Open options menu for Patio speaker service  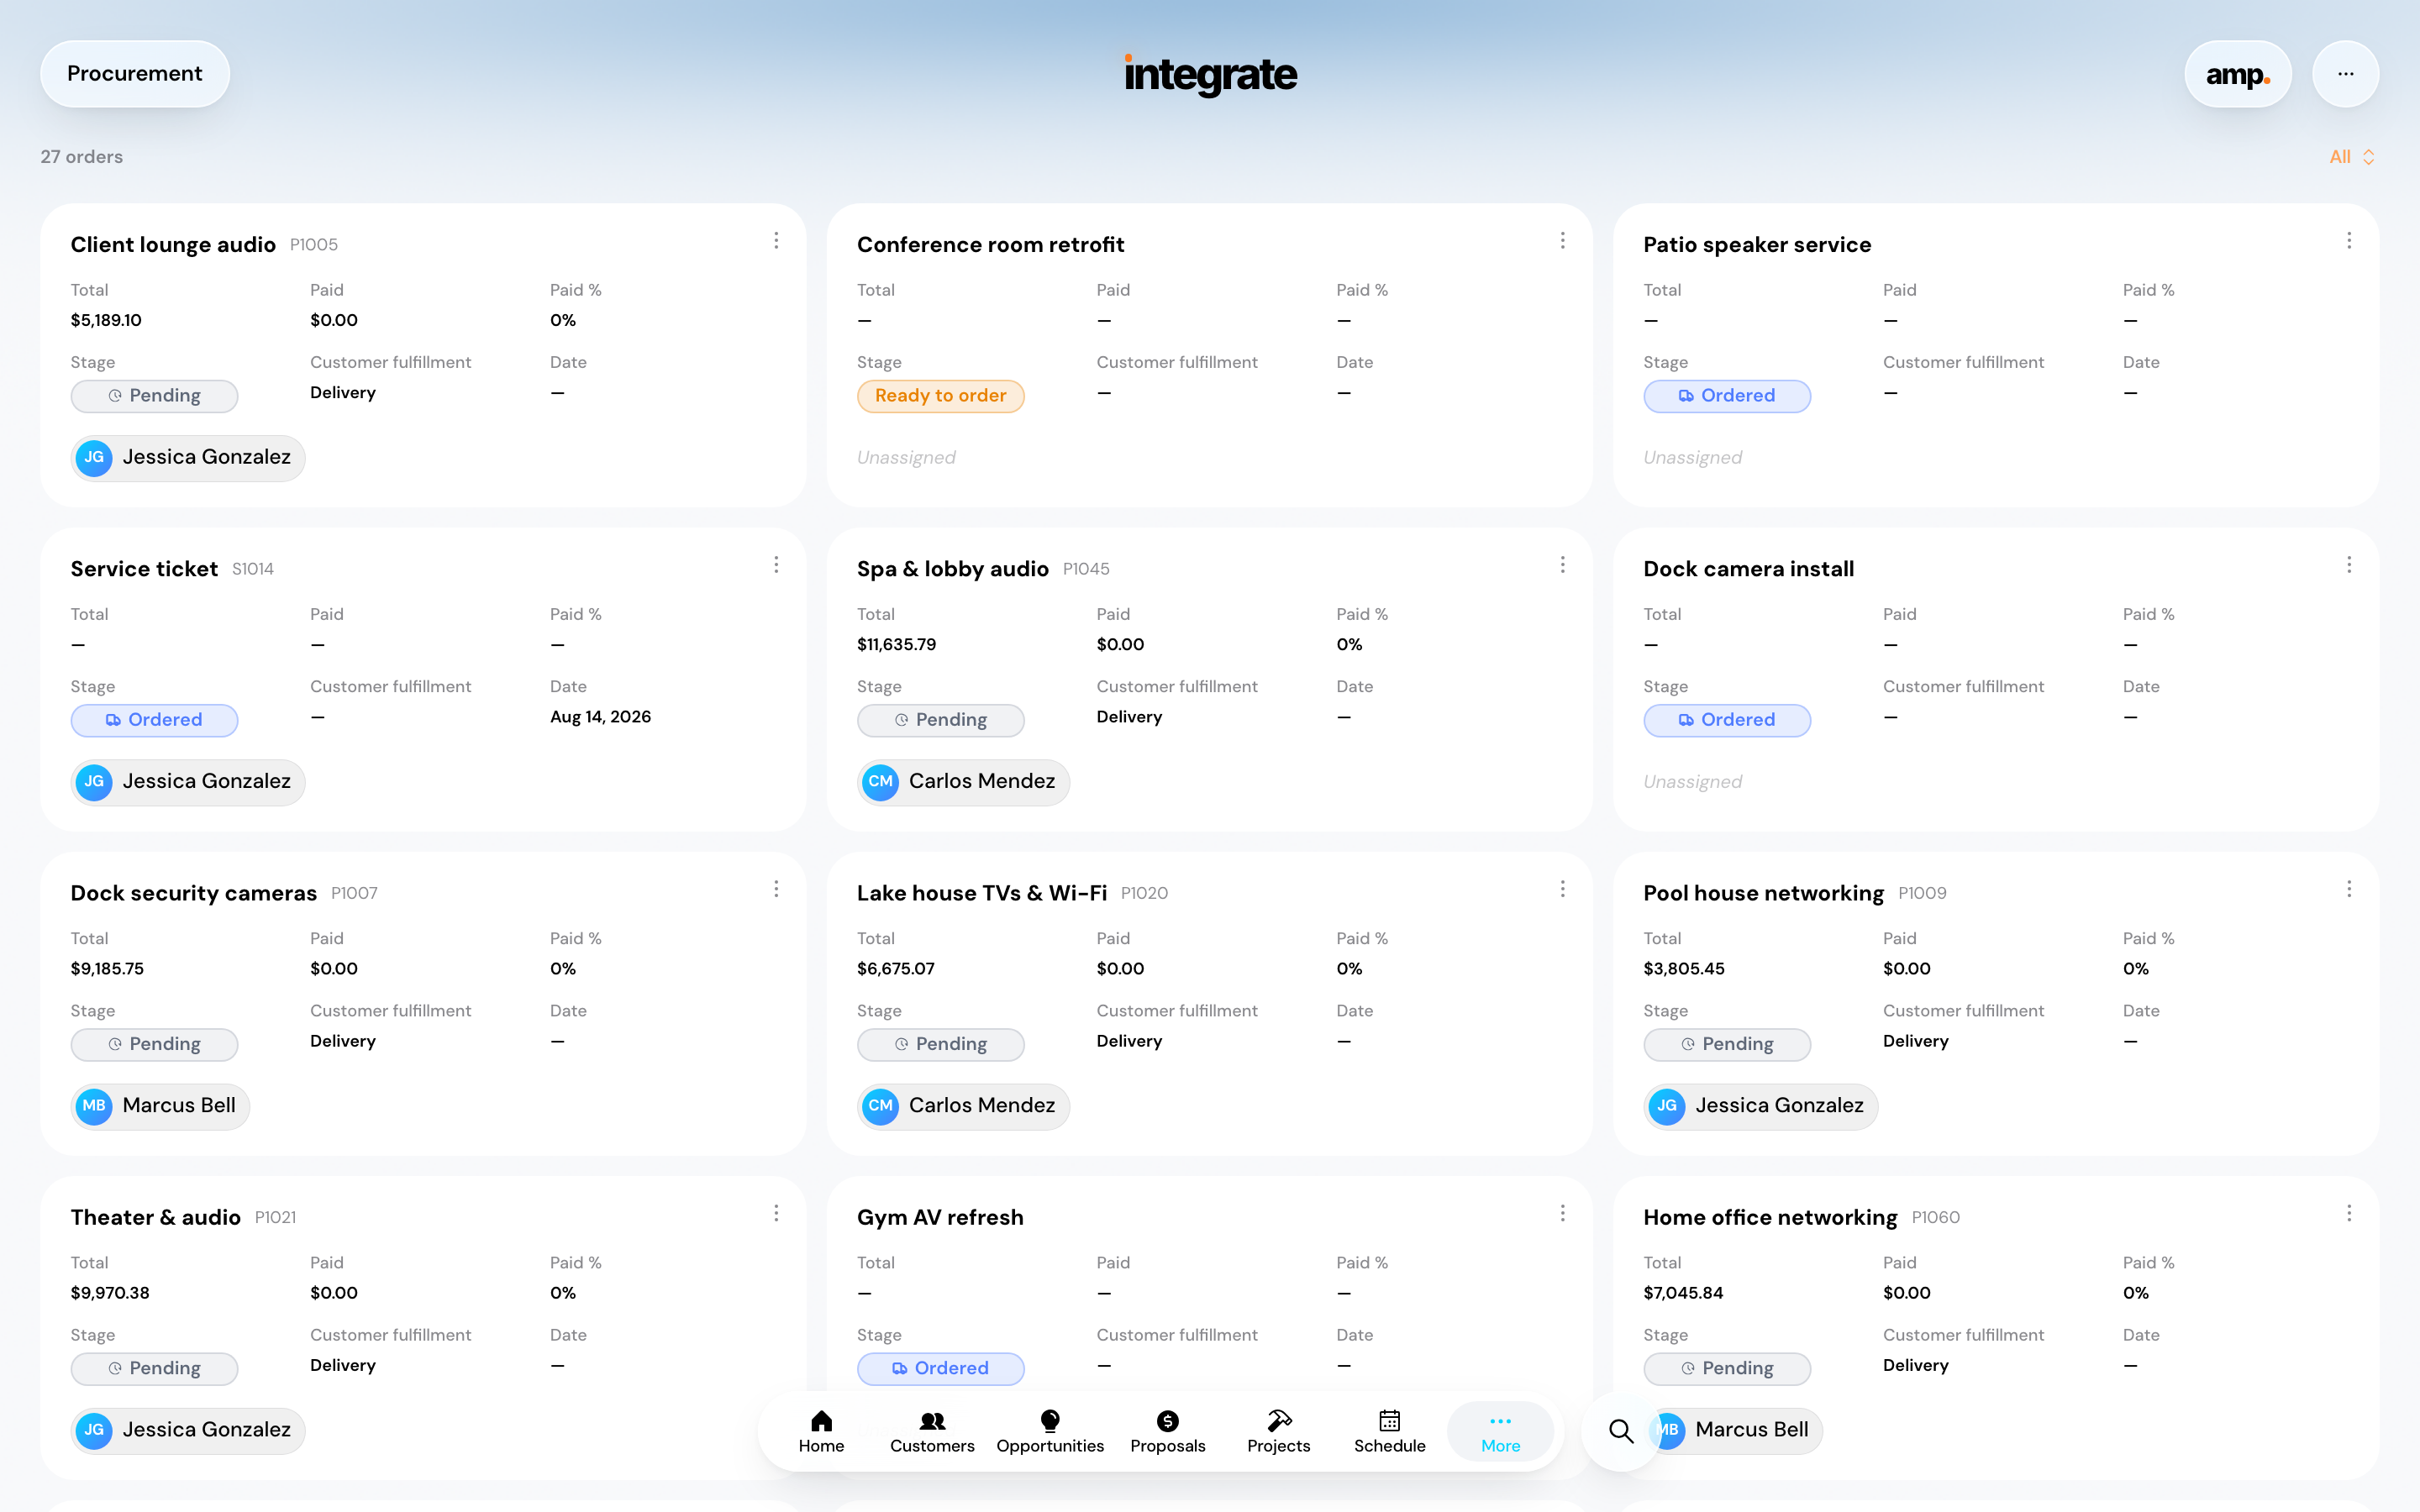click(2349, 241)
